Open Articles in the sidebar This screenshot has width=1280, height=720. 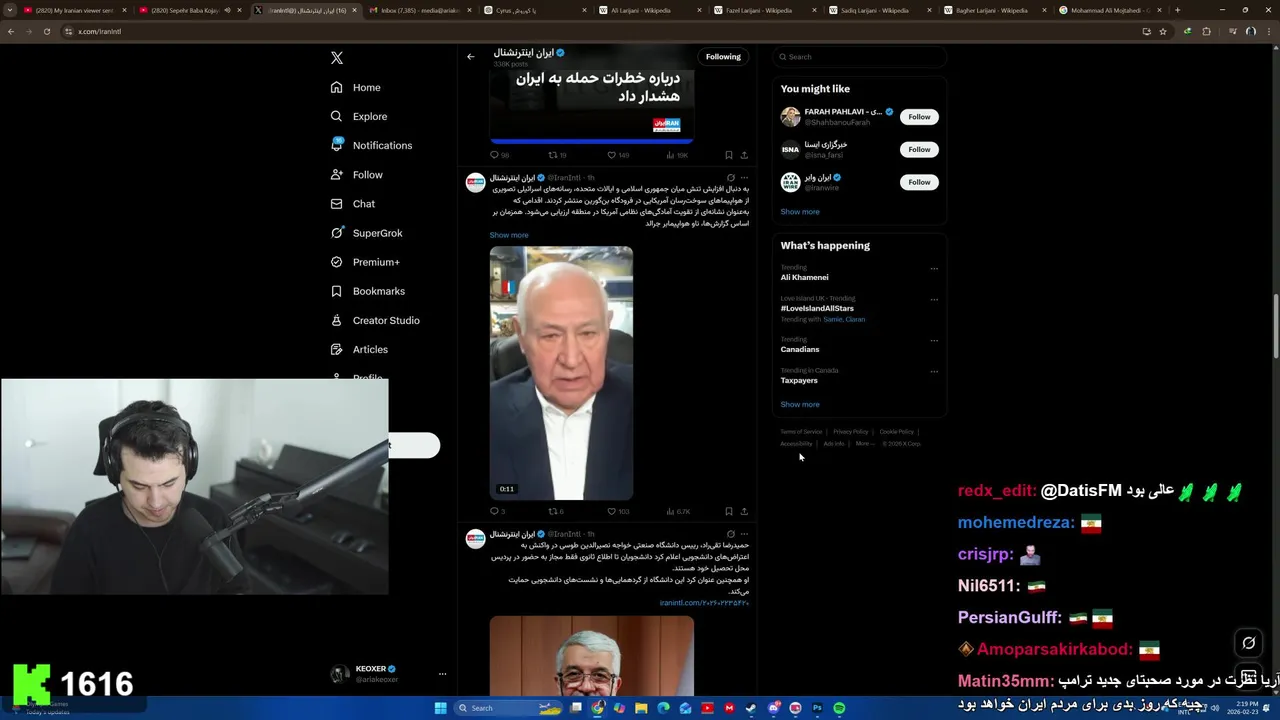point(358,349)
